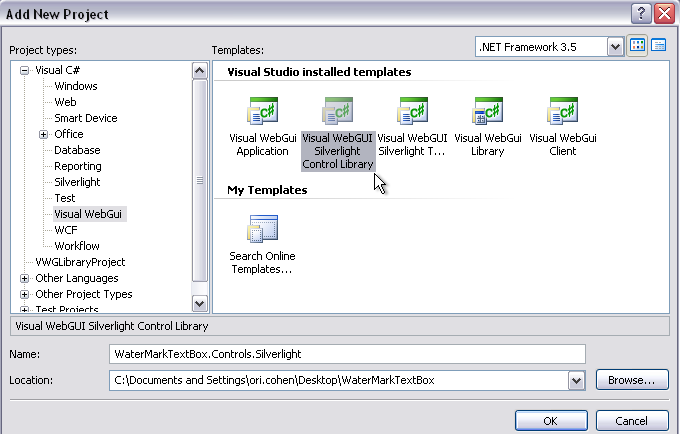Click the project types scrollbar thumb
Screen dimensions: 680x434
[x=199, y=180]
